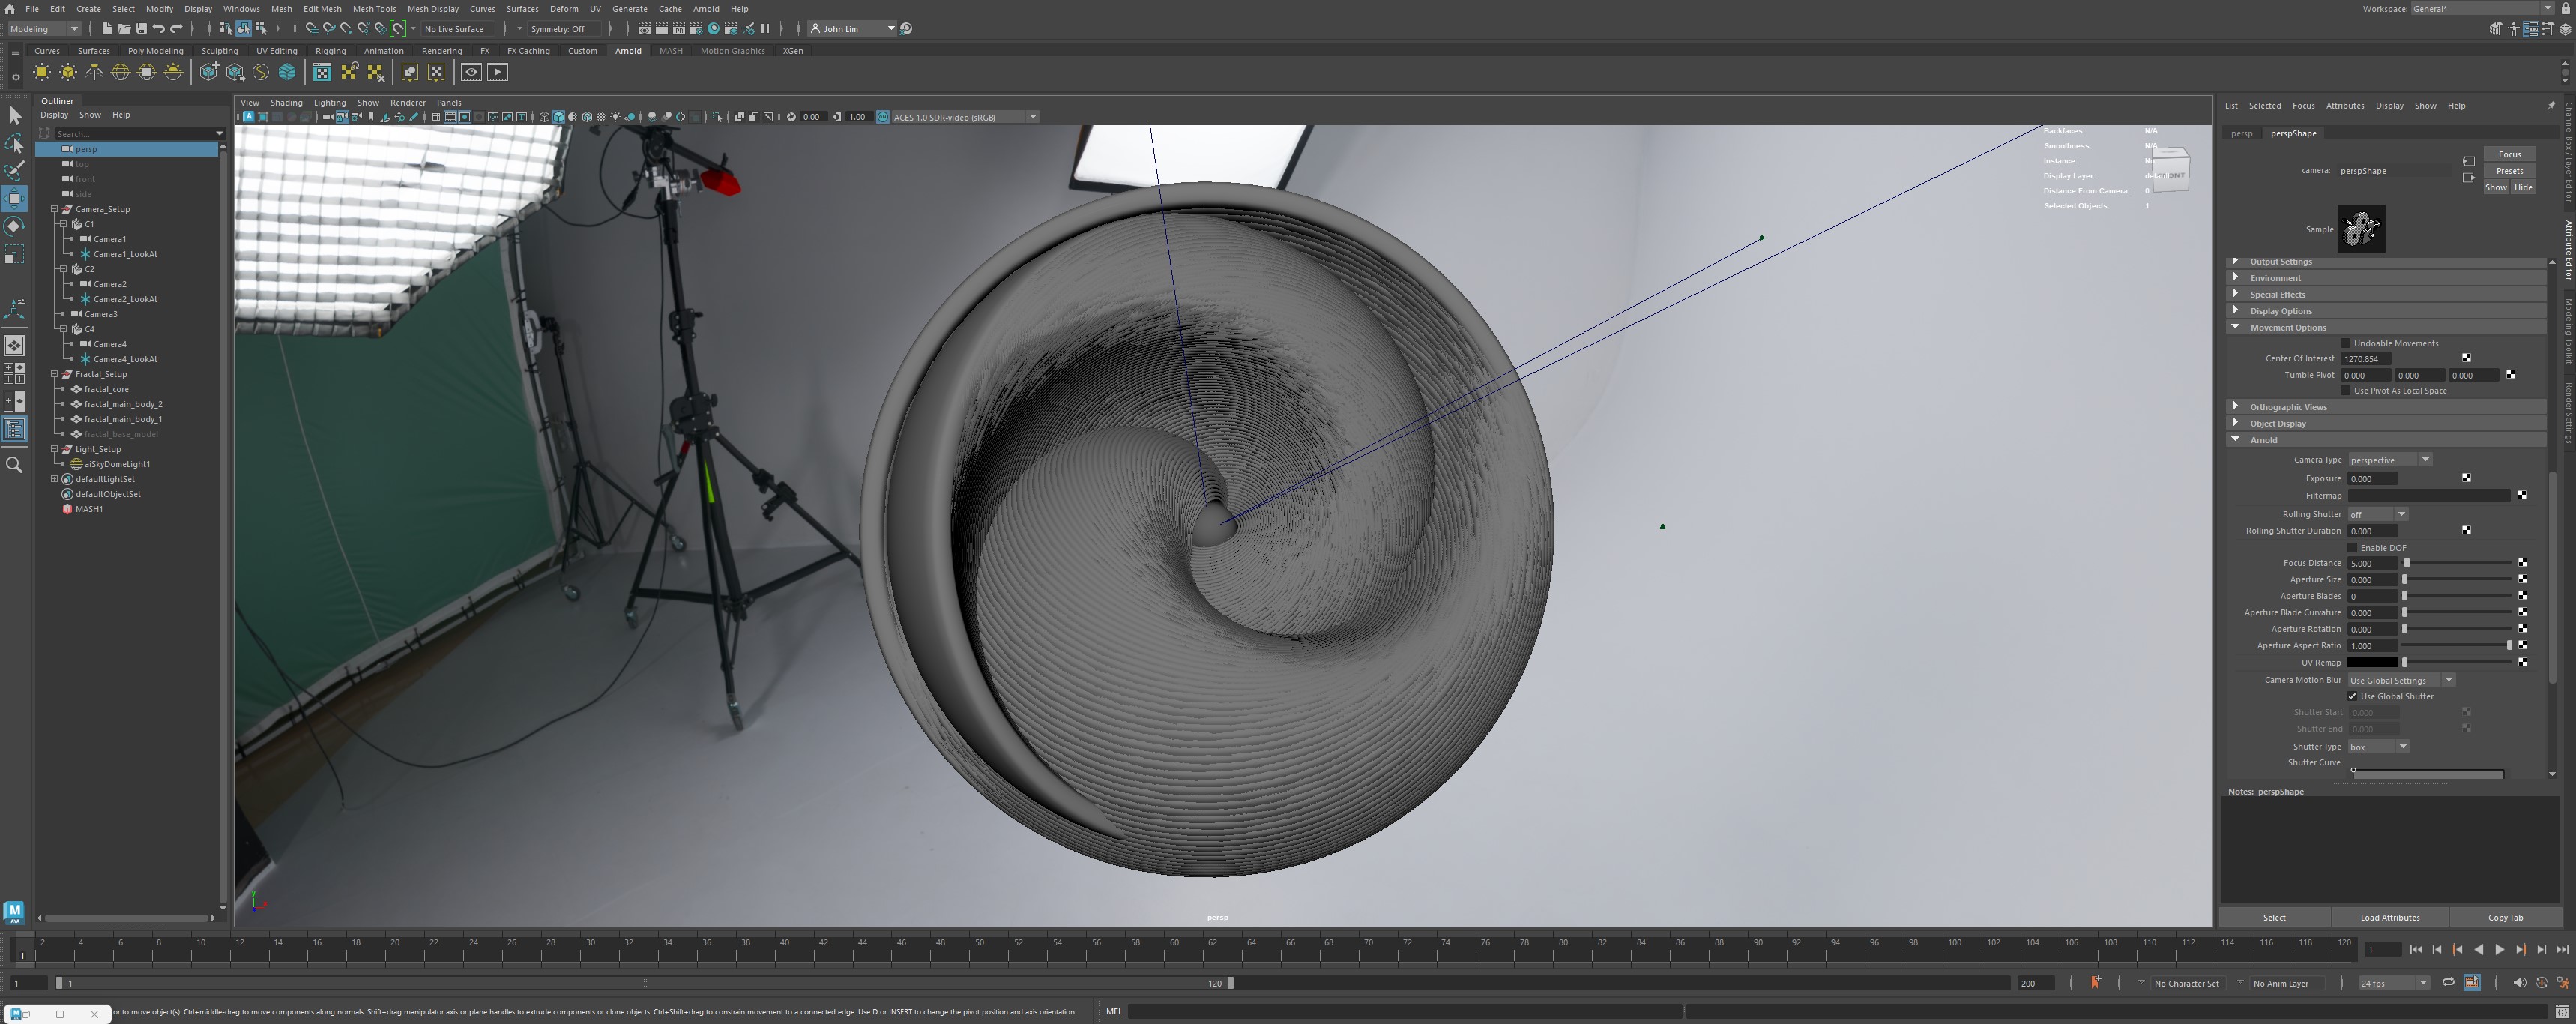The height and width of the screenshot is (1024, 2576).
Task: Enable Undoable Movements checkbox
Action: point(2346,343)
